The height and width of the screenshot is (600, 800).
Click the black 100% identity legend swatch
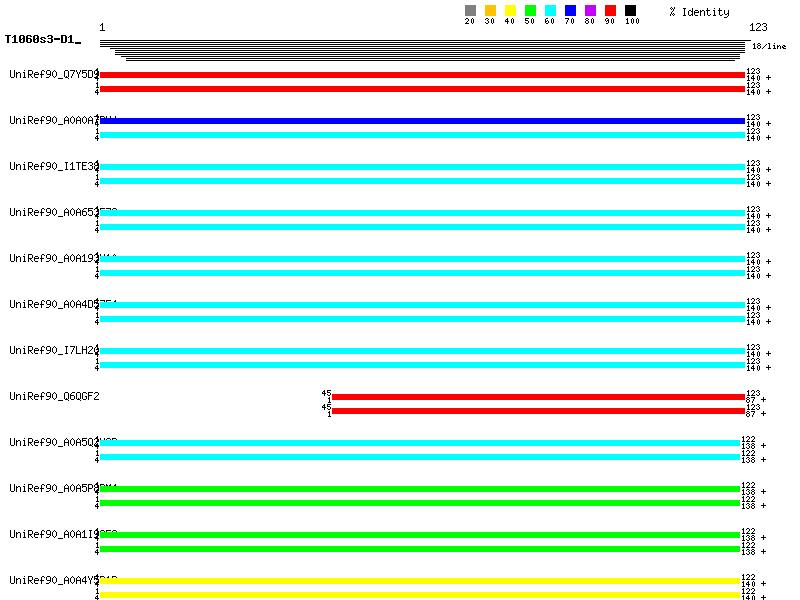[x=630, y=11]
